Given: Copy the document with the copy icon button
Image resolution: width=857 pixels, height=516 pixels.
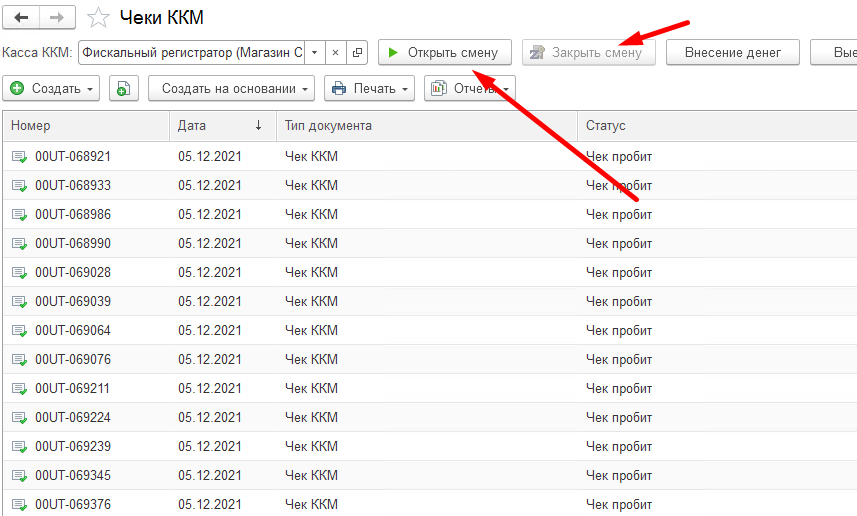Looking at the screenshot, I should click(124, 89).
